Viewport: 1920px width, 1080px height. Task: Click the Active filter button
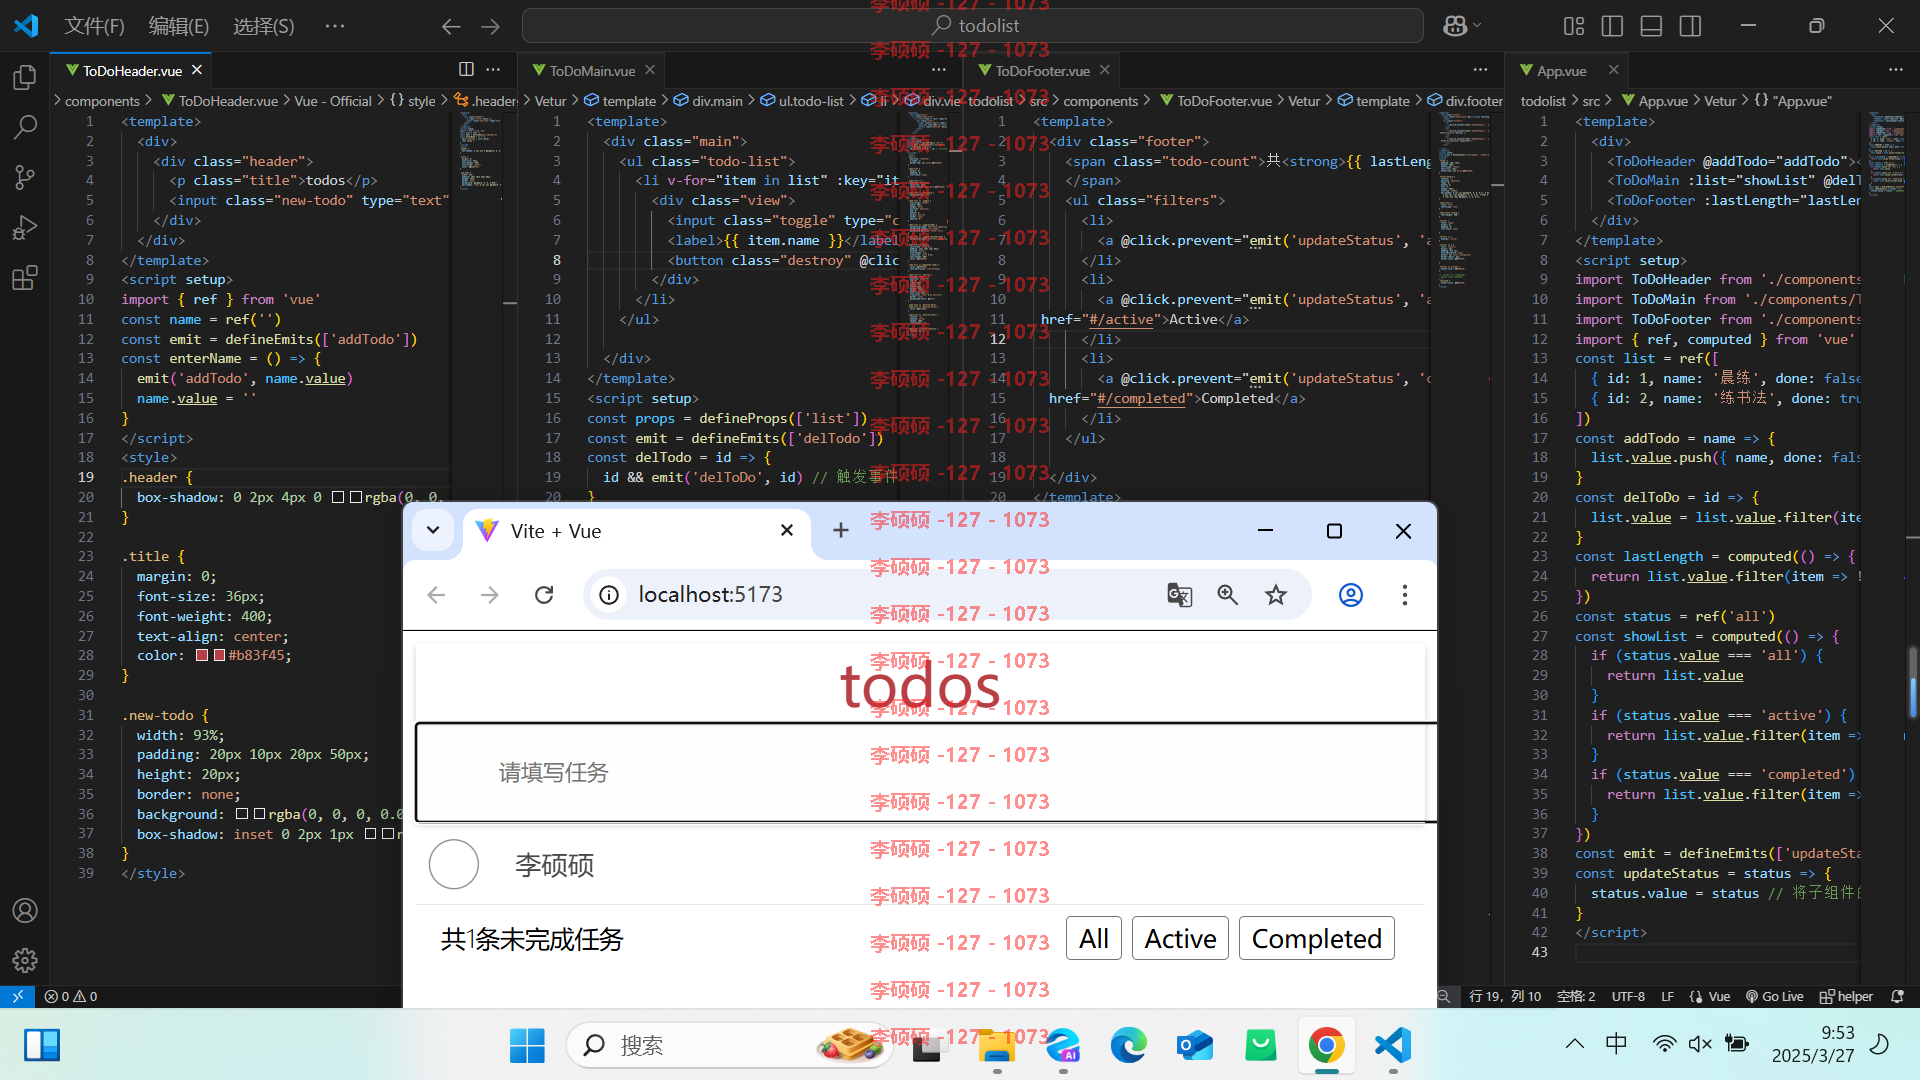(x=1180, y=938)
